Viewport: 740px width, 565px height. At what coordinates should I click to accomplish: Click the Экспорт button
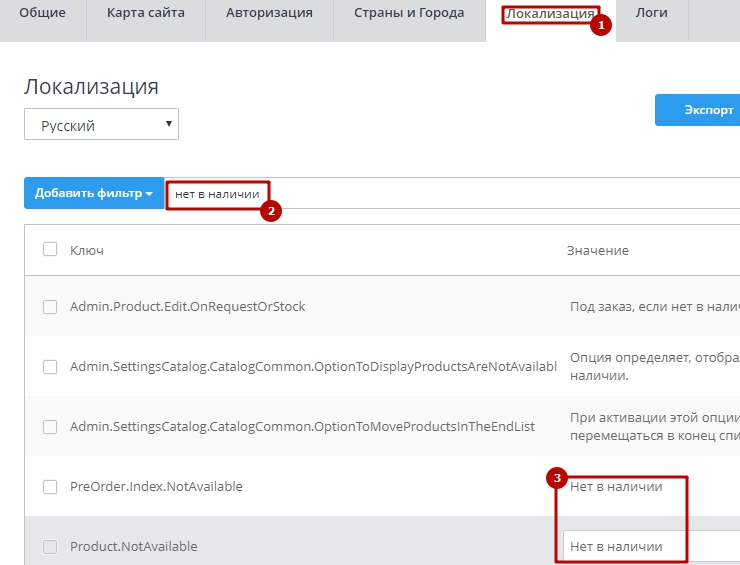click(700, 110)
